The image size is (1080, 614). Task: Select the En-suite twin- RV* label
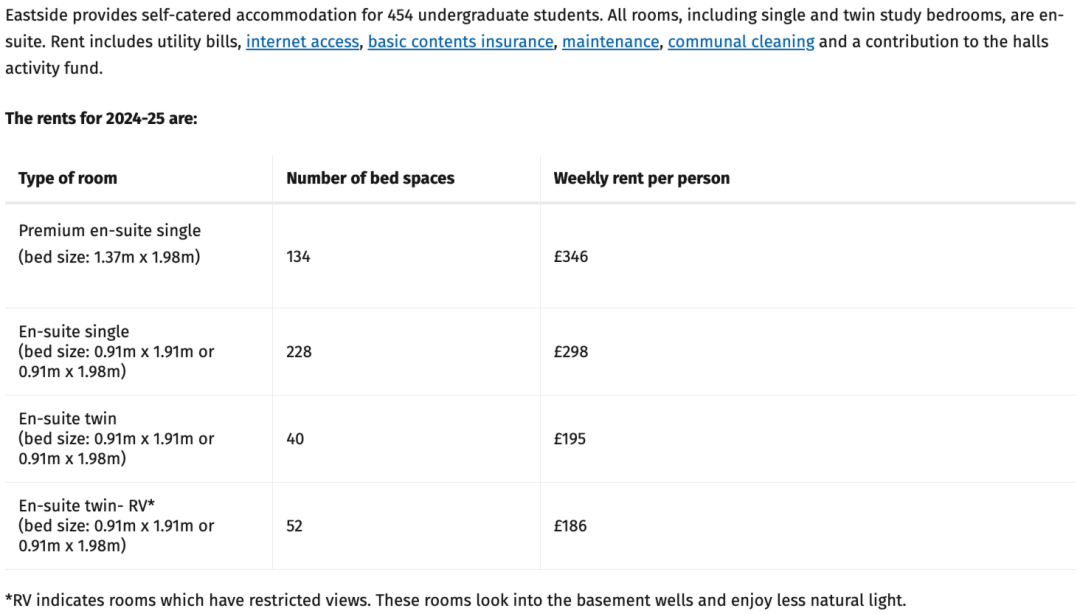click(87, 506)
